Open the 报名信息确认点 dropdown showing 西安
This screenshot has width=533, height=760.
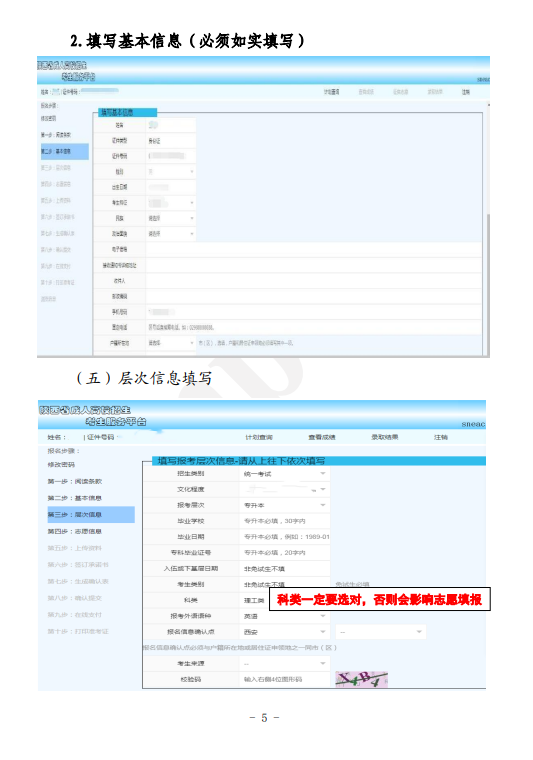point(284,632)
